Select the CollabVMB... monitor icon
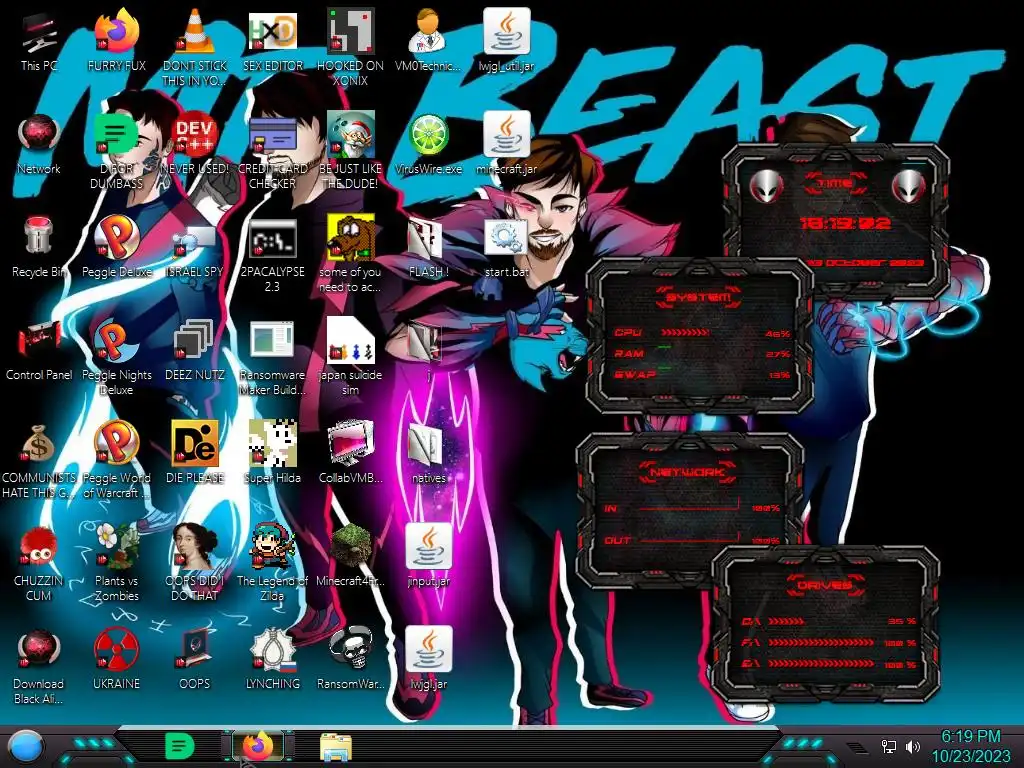Image resolution: width=1024 pixels, height=768 pixels. click(350, 444)
